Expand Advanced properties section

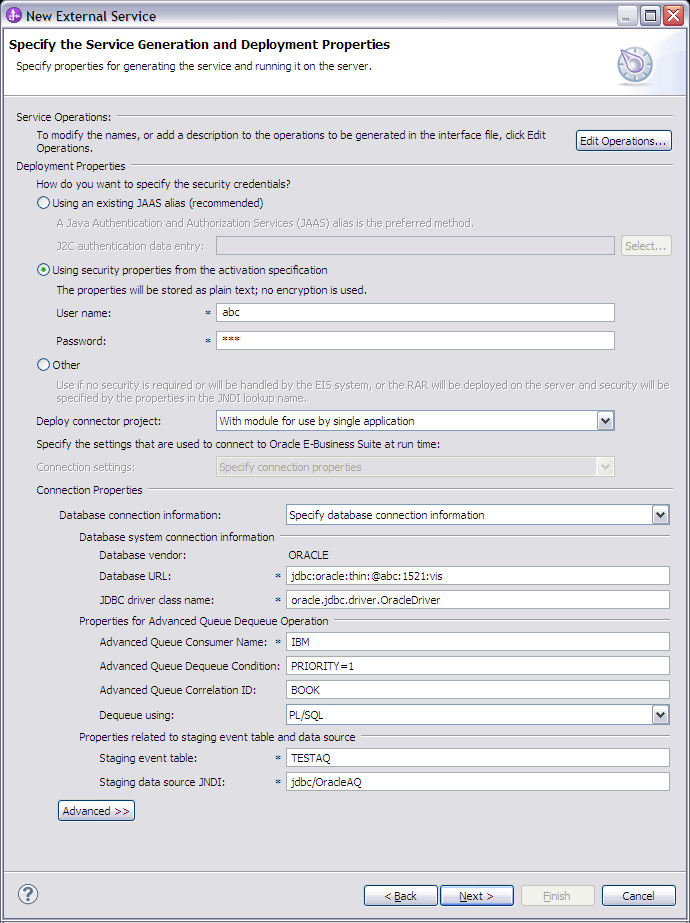(97, 811)
